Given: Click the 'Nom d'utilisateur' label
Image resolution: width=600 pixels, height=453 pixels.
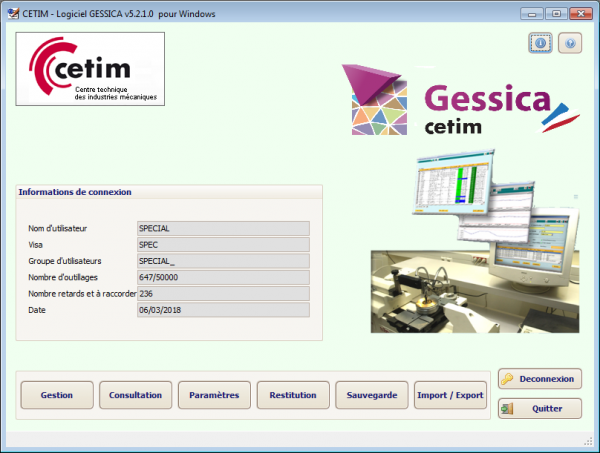Looking at the screenshot, I should point(57,228).
